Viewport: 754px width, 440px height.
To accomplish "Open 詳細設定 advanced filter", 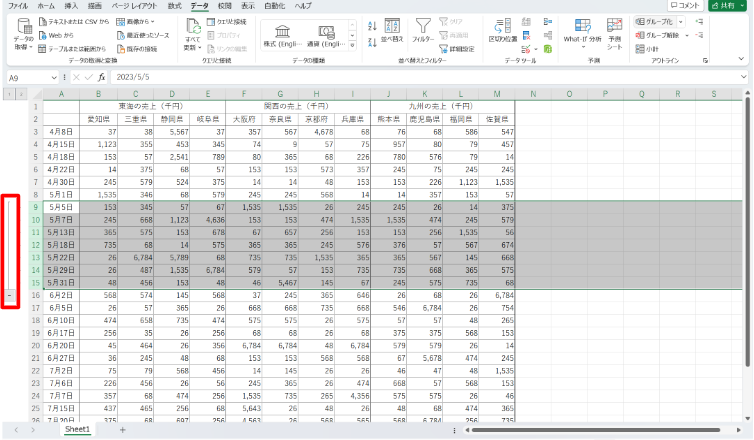I will pyautogui.click(x=457, y=49).
